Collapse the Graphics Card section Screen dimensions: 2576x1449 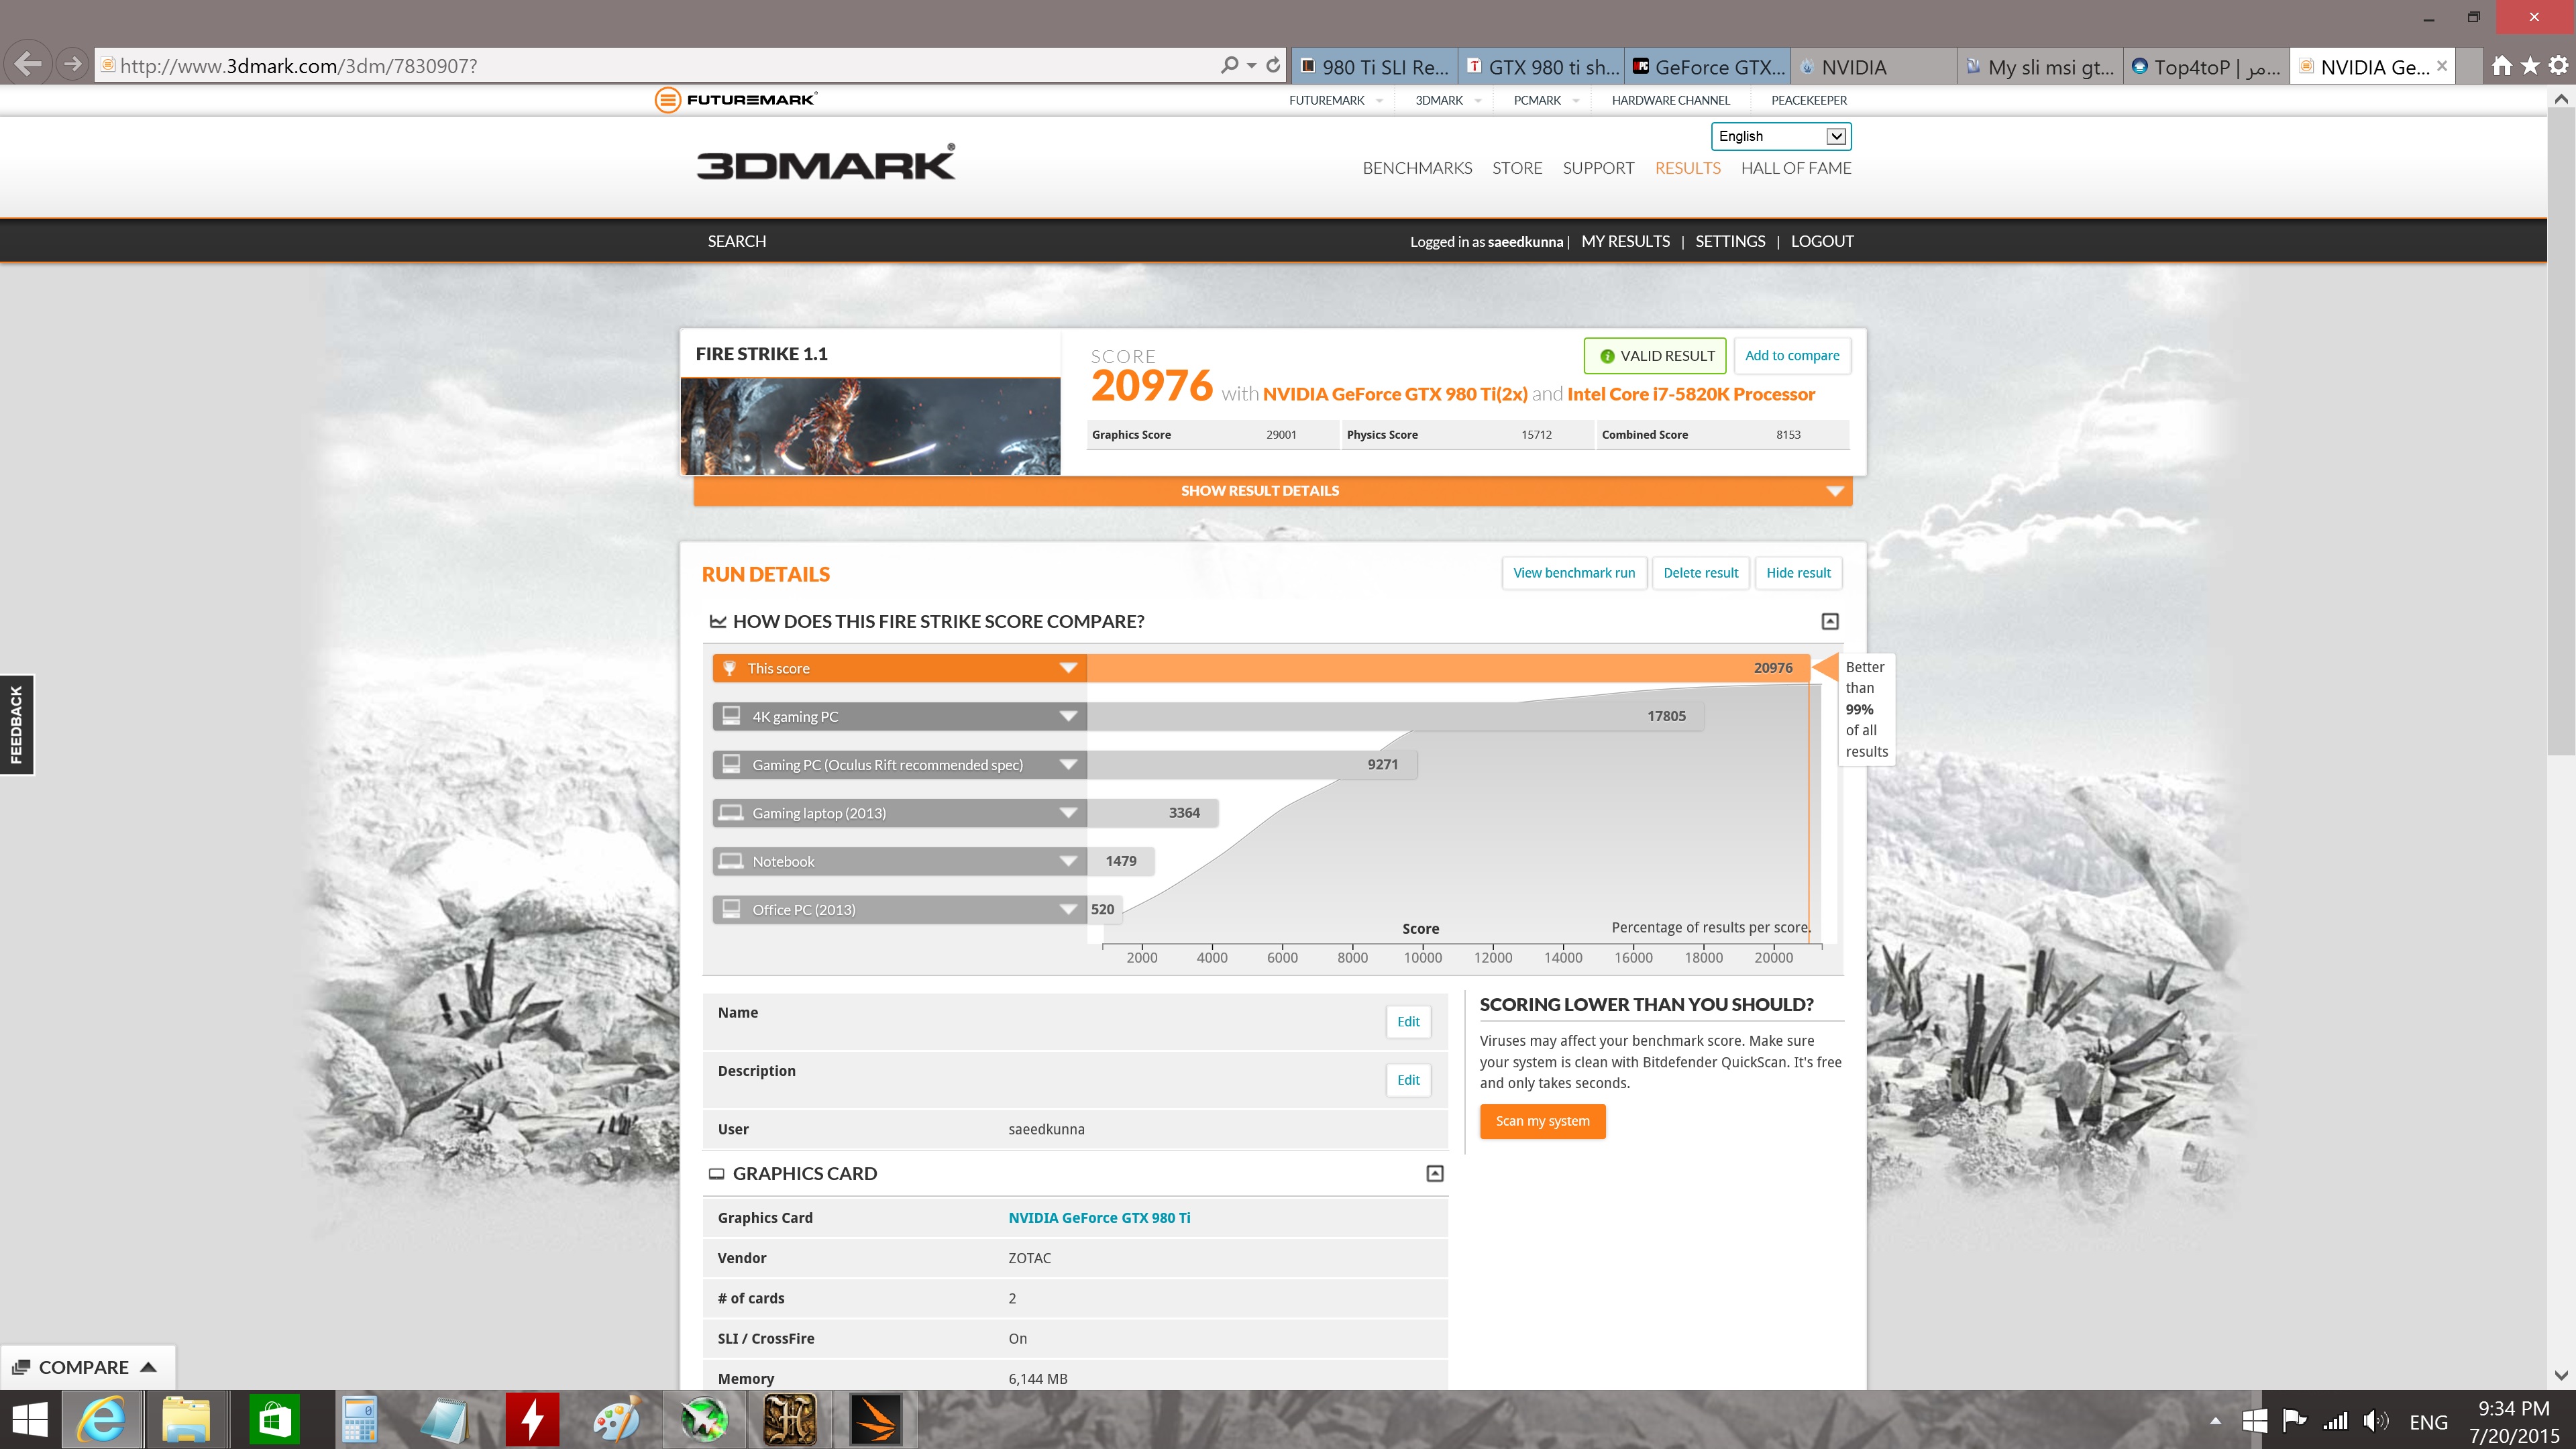[1435, 1173]
